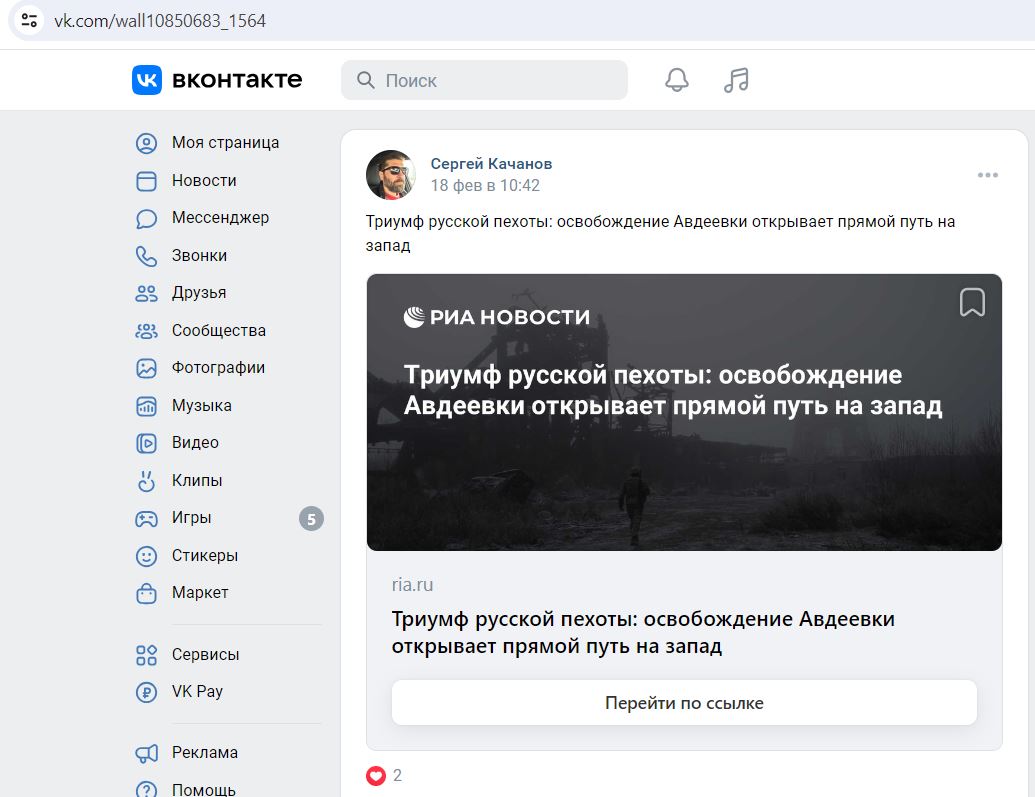
Task: Click the author's avatar photo
Action: [391, 174]
